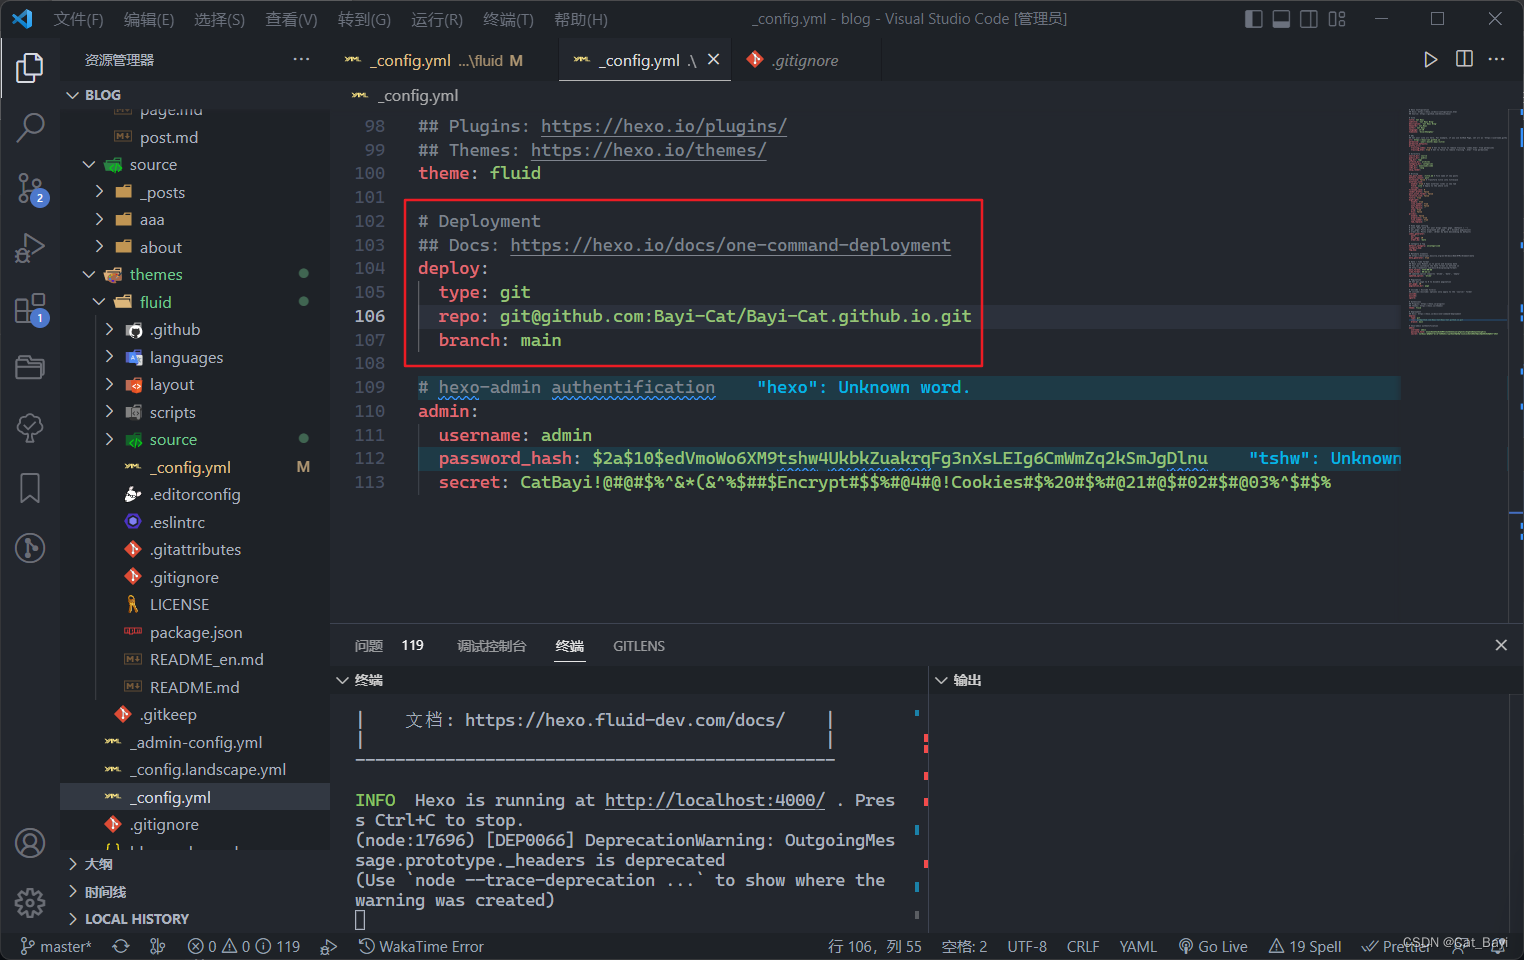Open the Manage settings gear icon
1524x960 pixels.
(x=30, y=903)
